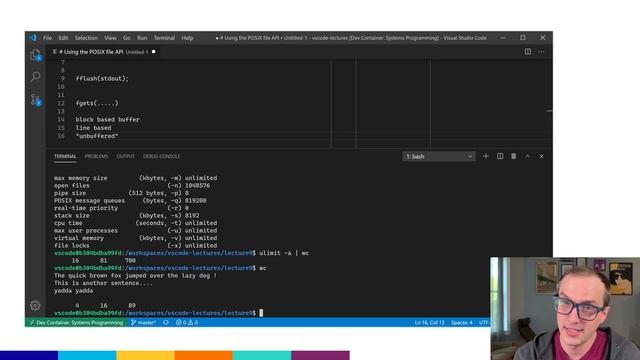Click the presenter webcam video overlay
The image size is (640, 360).
point(565,309)
